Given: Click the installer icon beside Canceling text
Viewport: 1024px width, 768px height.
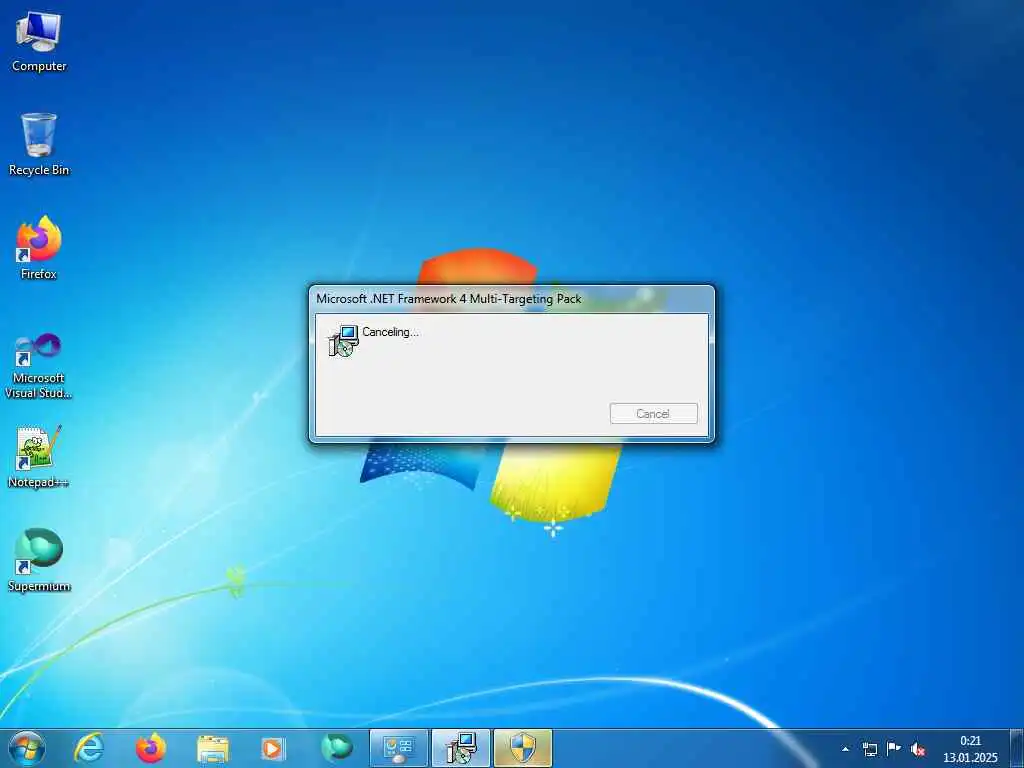Looking at the screenshot, I should (344, 340).
